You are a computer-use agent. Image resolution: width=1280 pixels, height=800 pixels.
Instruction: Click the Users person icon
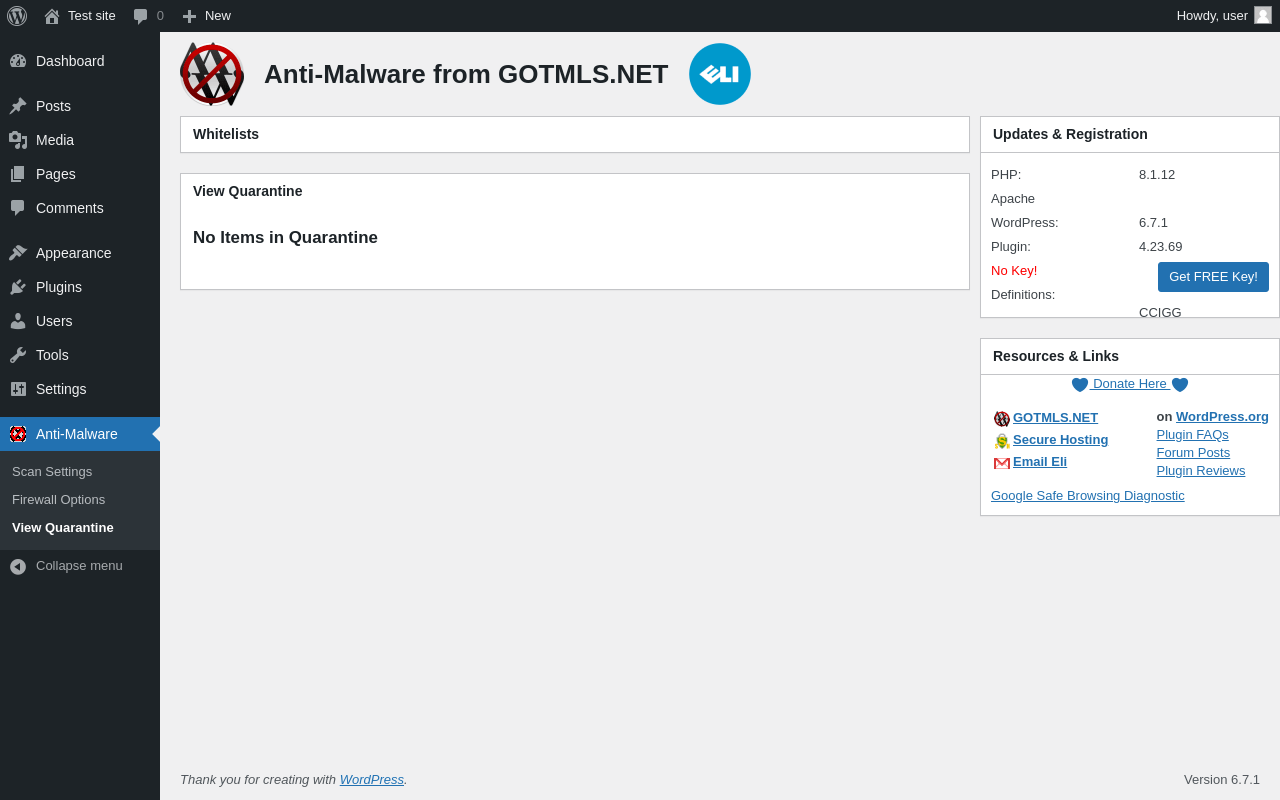pos(18,321)
